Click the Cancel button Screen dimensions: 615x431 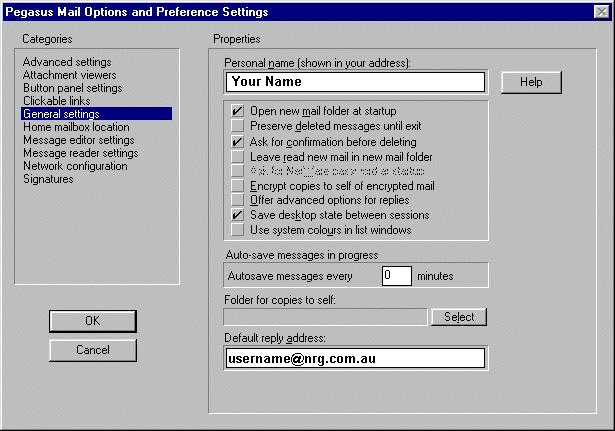click(x=93, y=350)
